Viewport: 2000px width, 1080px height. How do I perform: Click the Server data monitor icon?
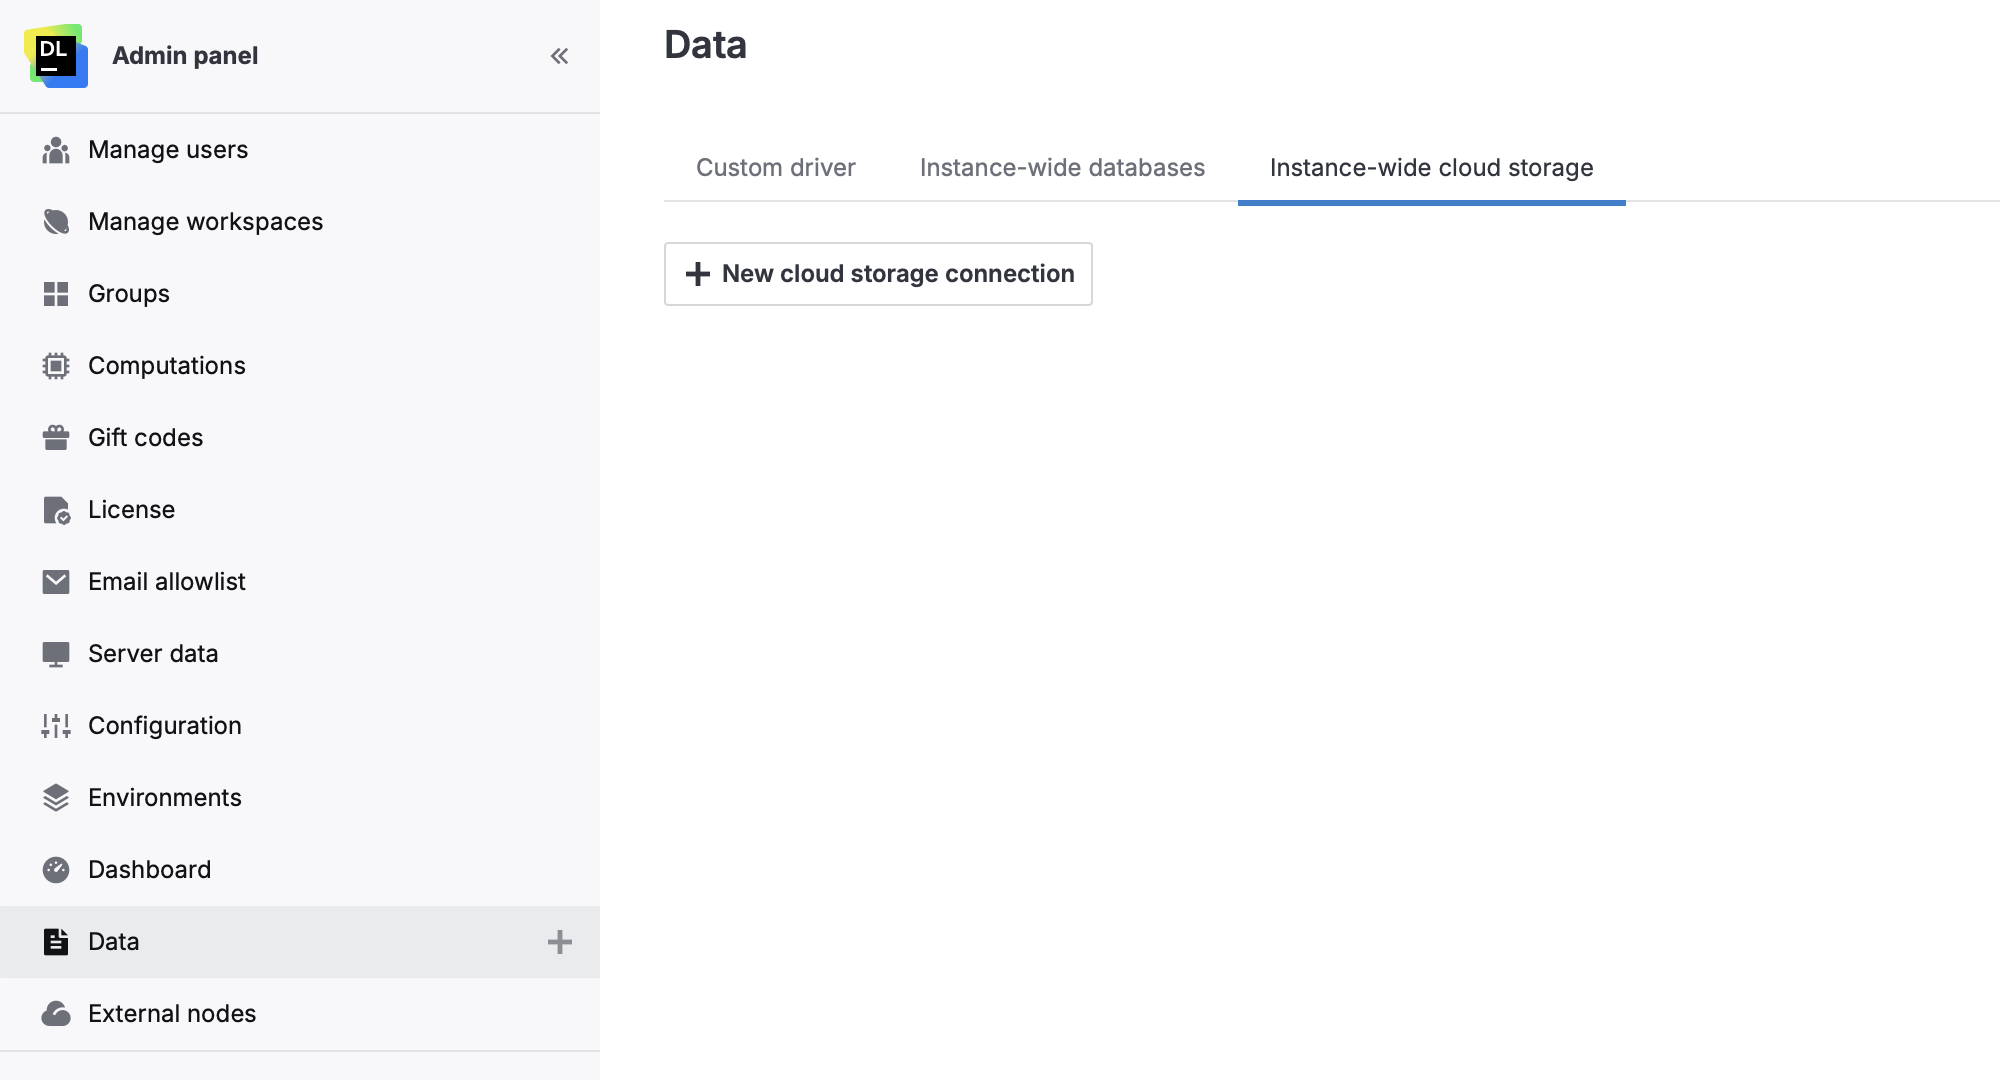point(56,654)
